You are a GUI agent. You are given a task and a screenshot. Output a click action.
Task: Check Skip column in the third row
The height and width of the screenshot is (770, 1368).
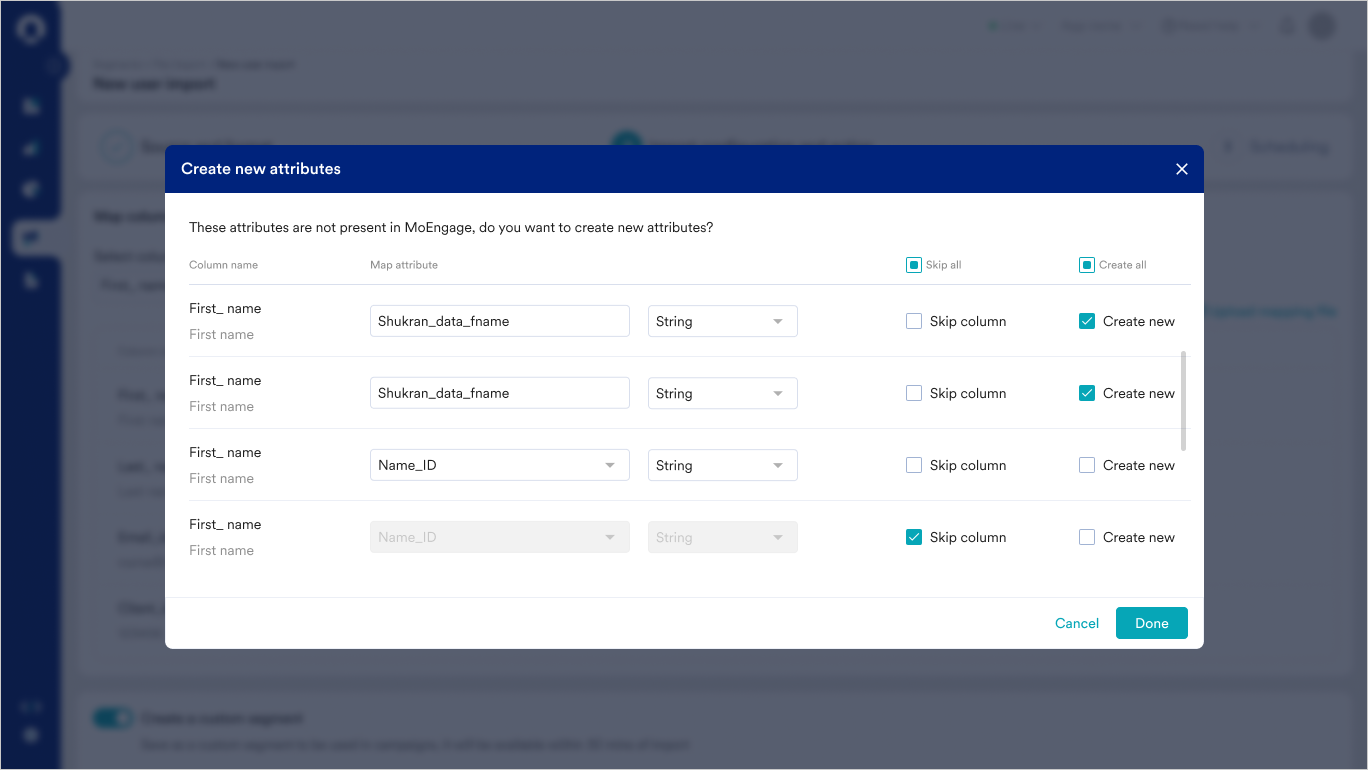pos(914,465)
